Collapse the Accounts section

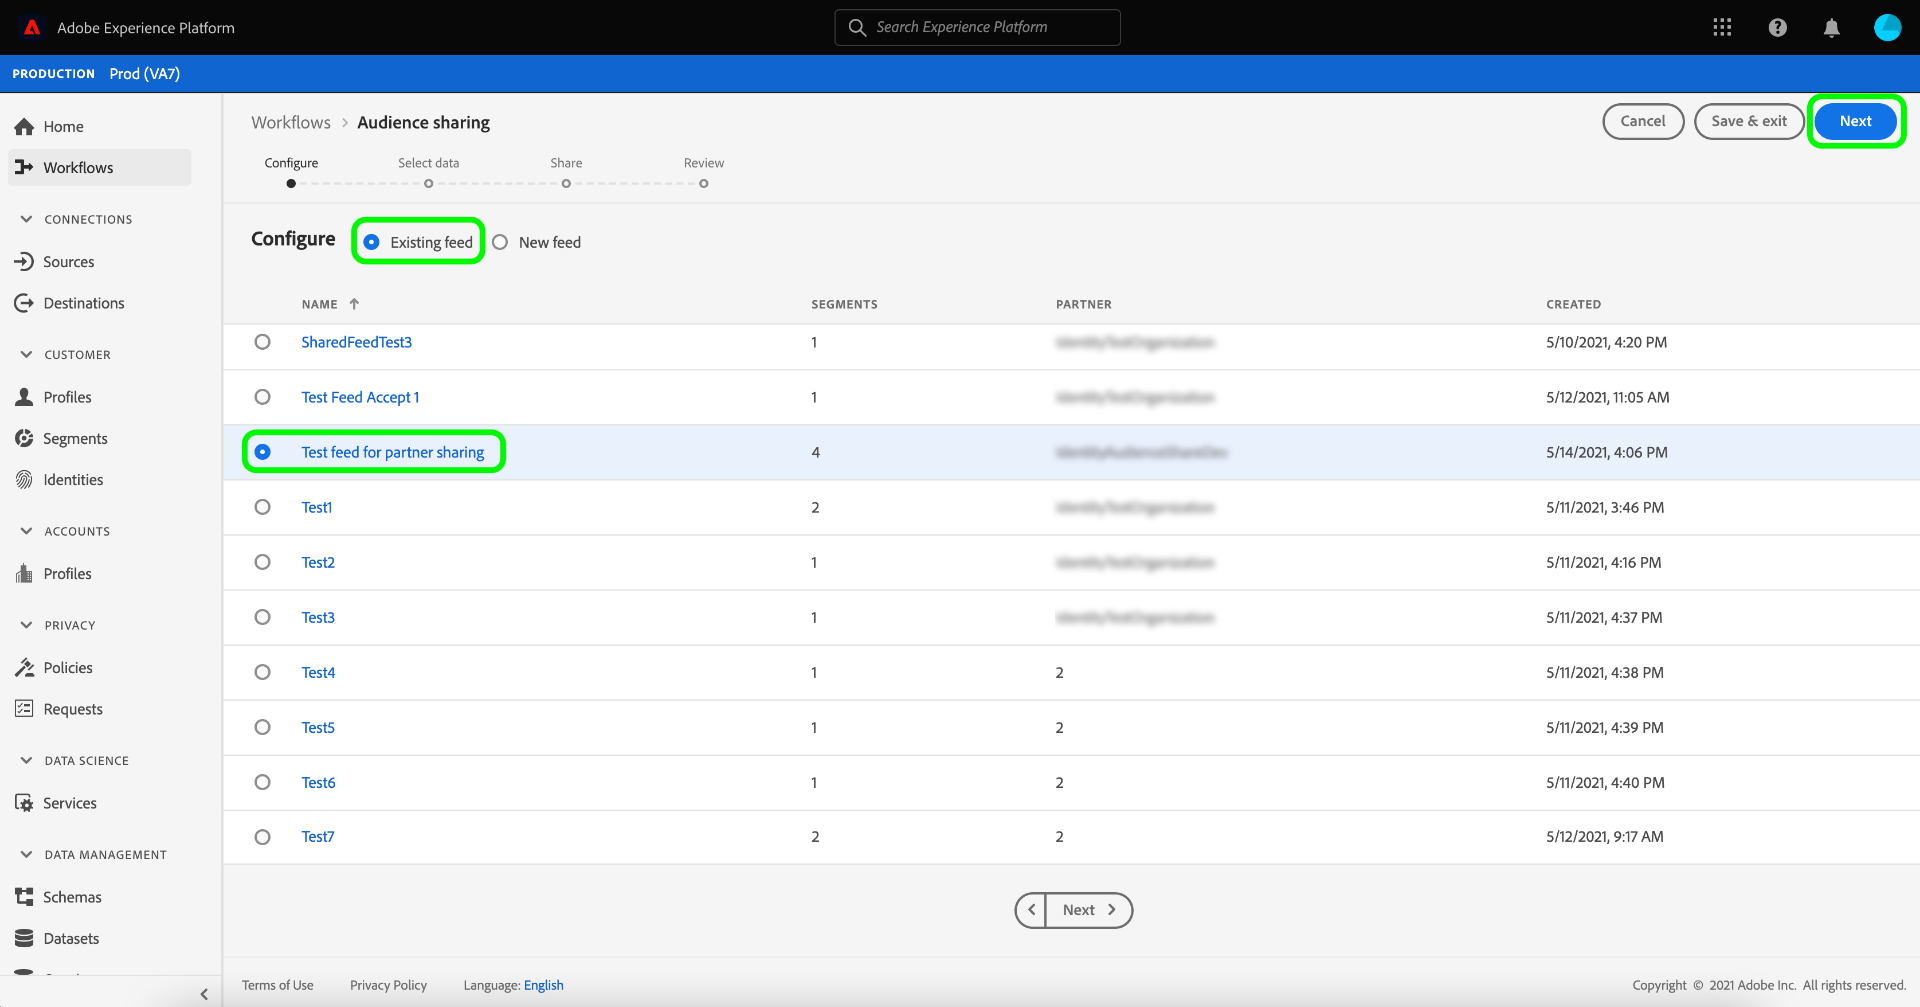click(26, 531)
